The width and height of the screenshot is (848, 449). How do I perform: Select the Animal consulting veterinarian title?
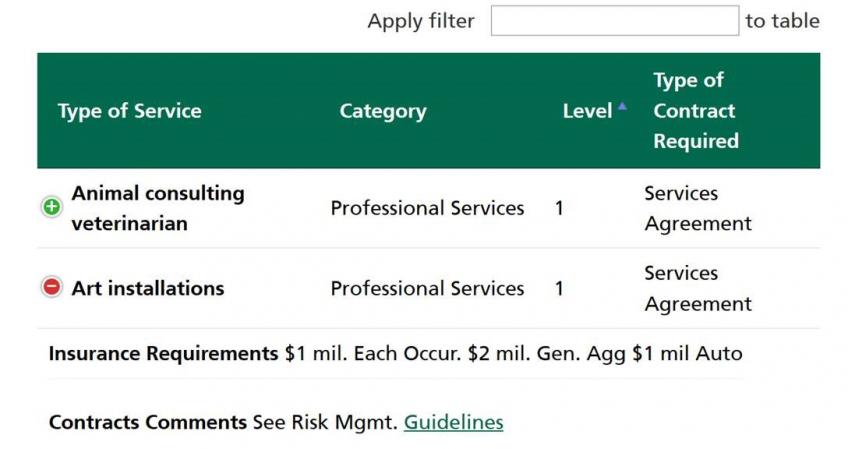coord(157,208)
